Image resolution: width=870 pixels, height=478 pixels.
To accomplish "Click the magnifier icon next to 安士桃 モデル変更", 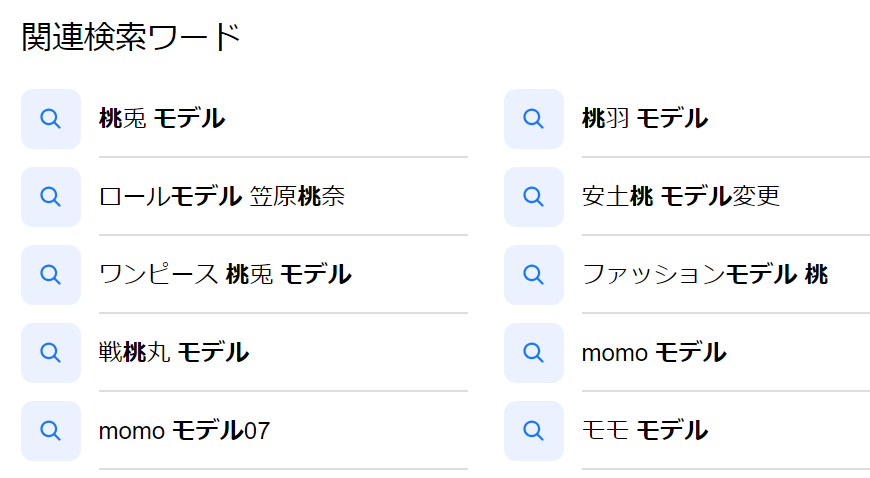I will (534, 197).
